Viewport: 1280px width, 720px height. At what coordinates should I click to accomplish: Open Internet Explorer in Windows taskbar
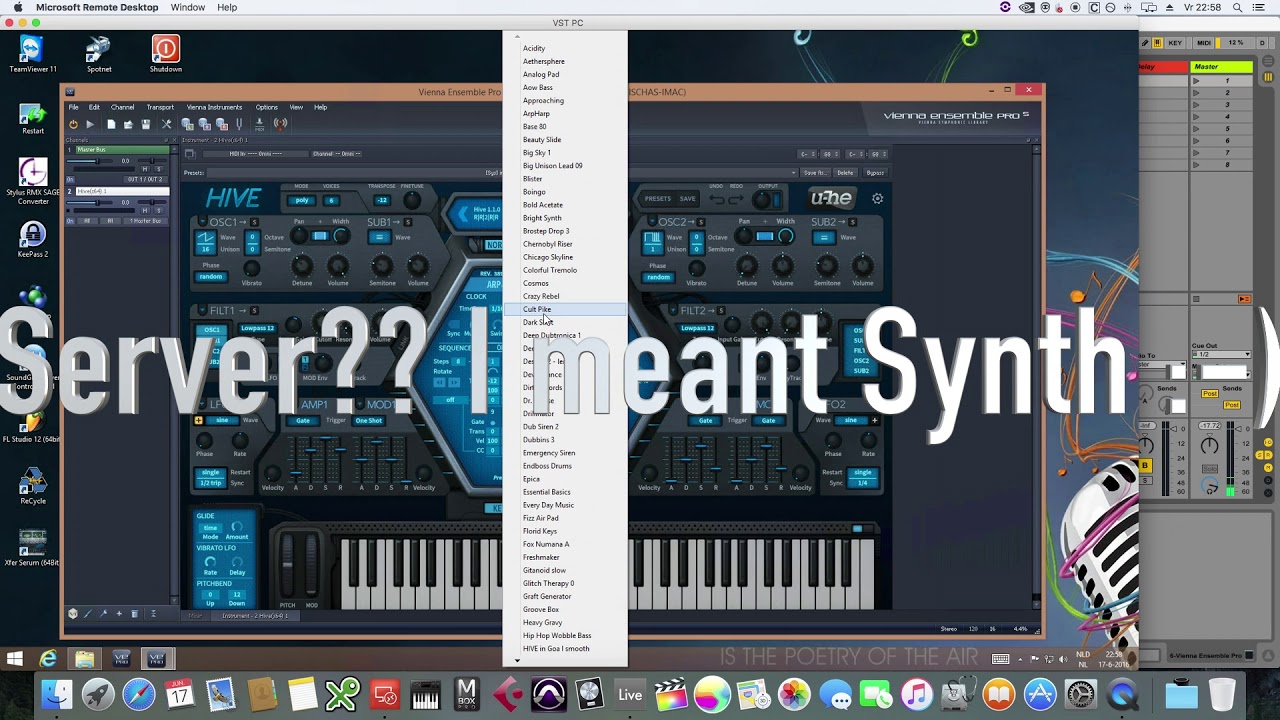tap(48, 659)
